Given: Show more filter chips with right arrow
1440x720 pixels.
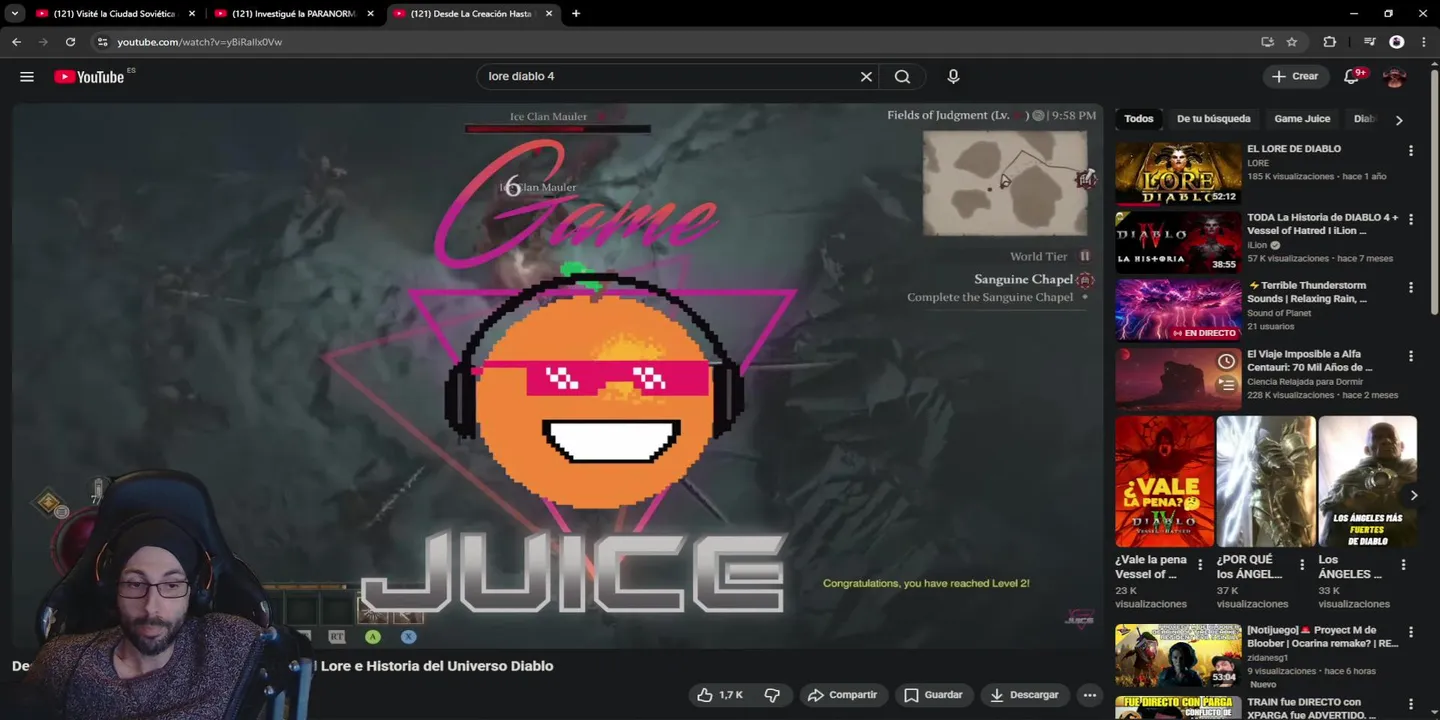Looking at the screenshot, I should (1399, 120).
